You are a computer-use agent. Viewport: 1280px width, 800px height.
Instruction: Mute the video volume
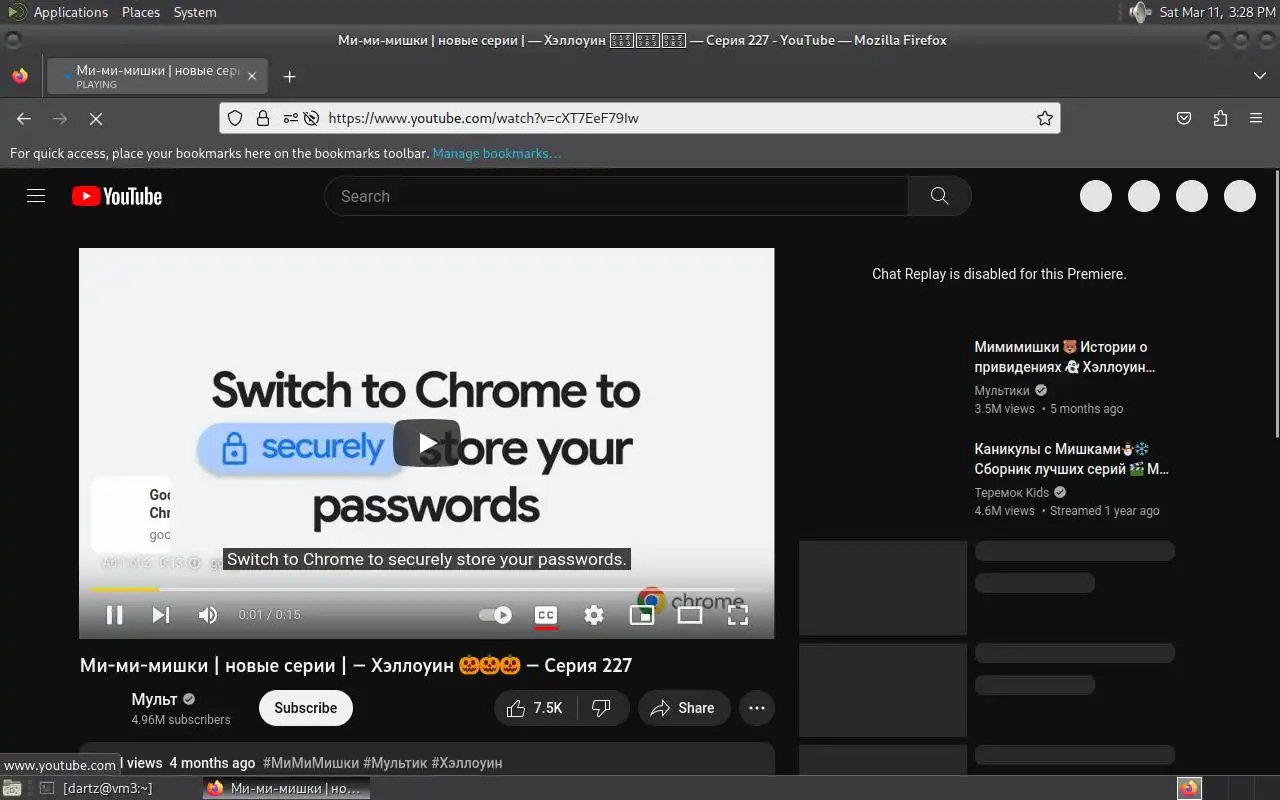coord(207,615)
